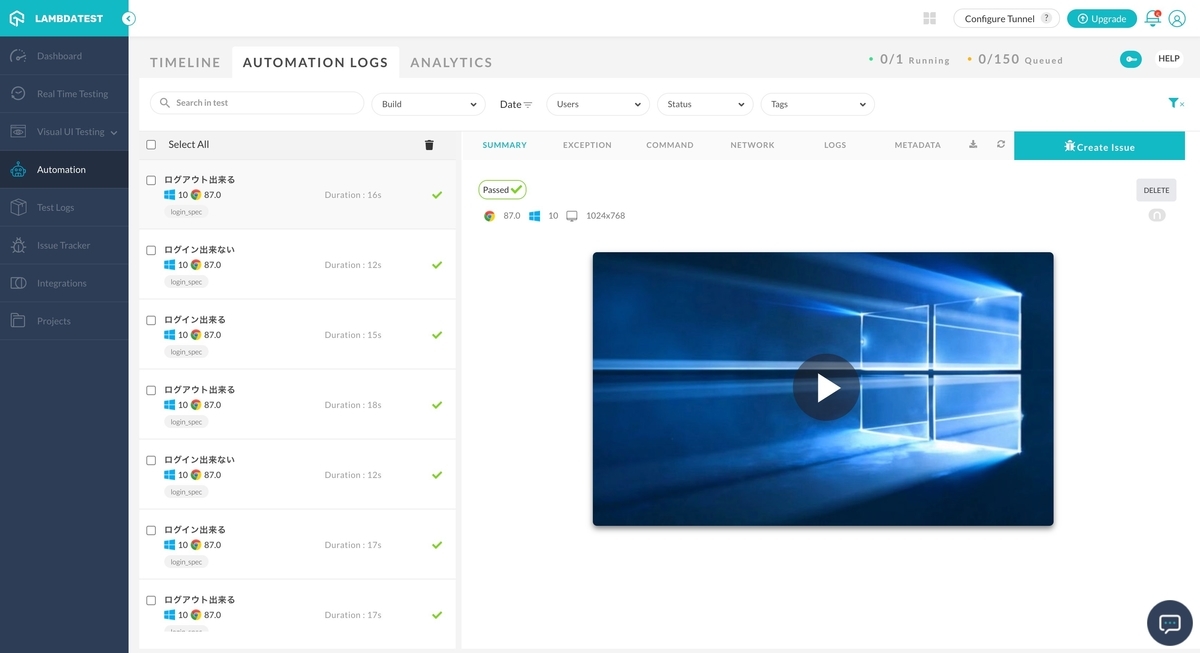Click the 0/150 Queued counter

click(x=1015, y=60)
